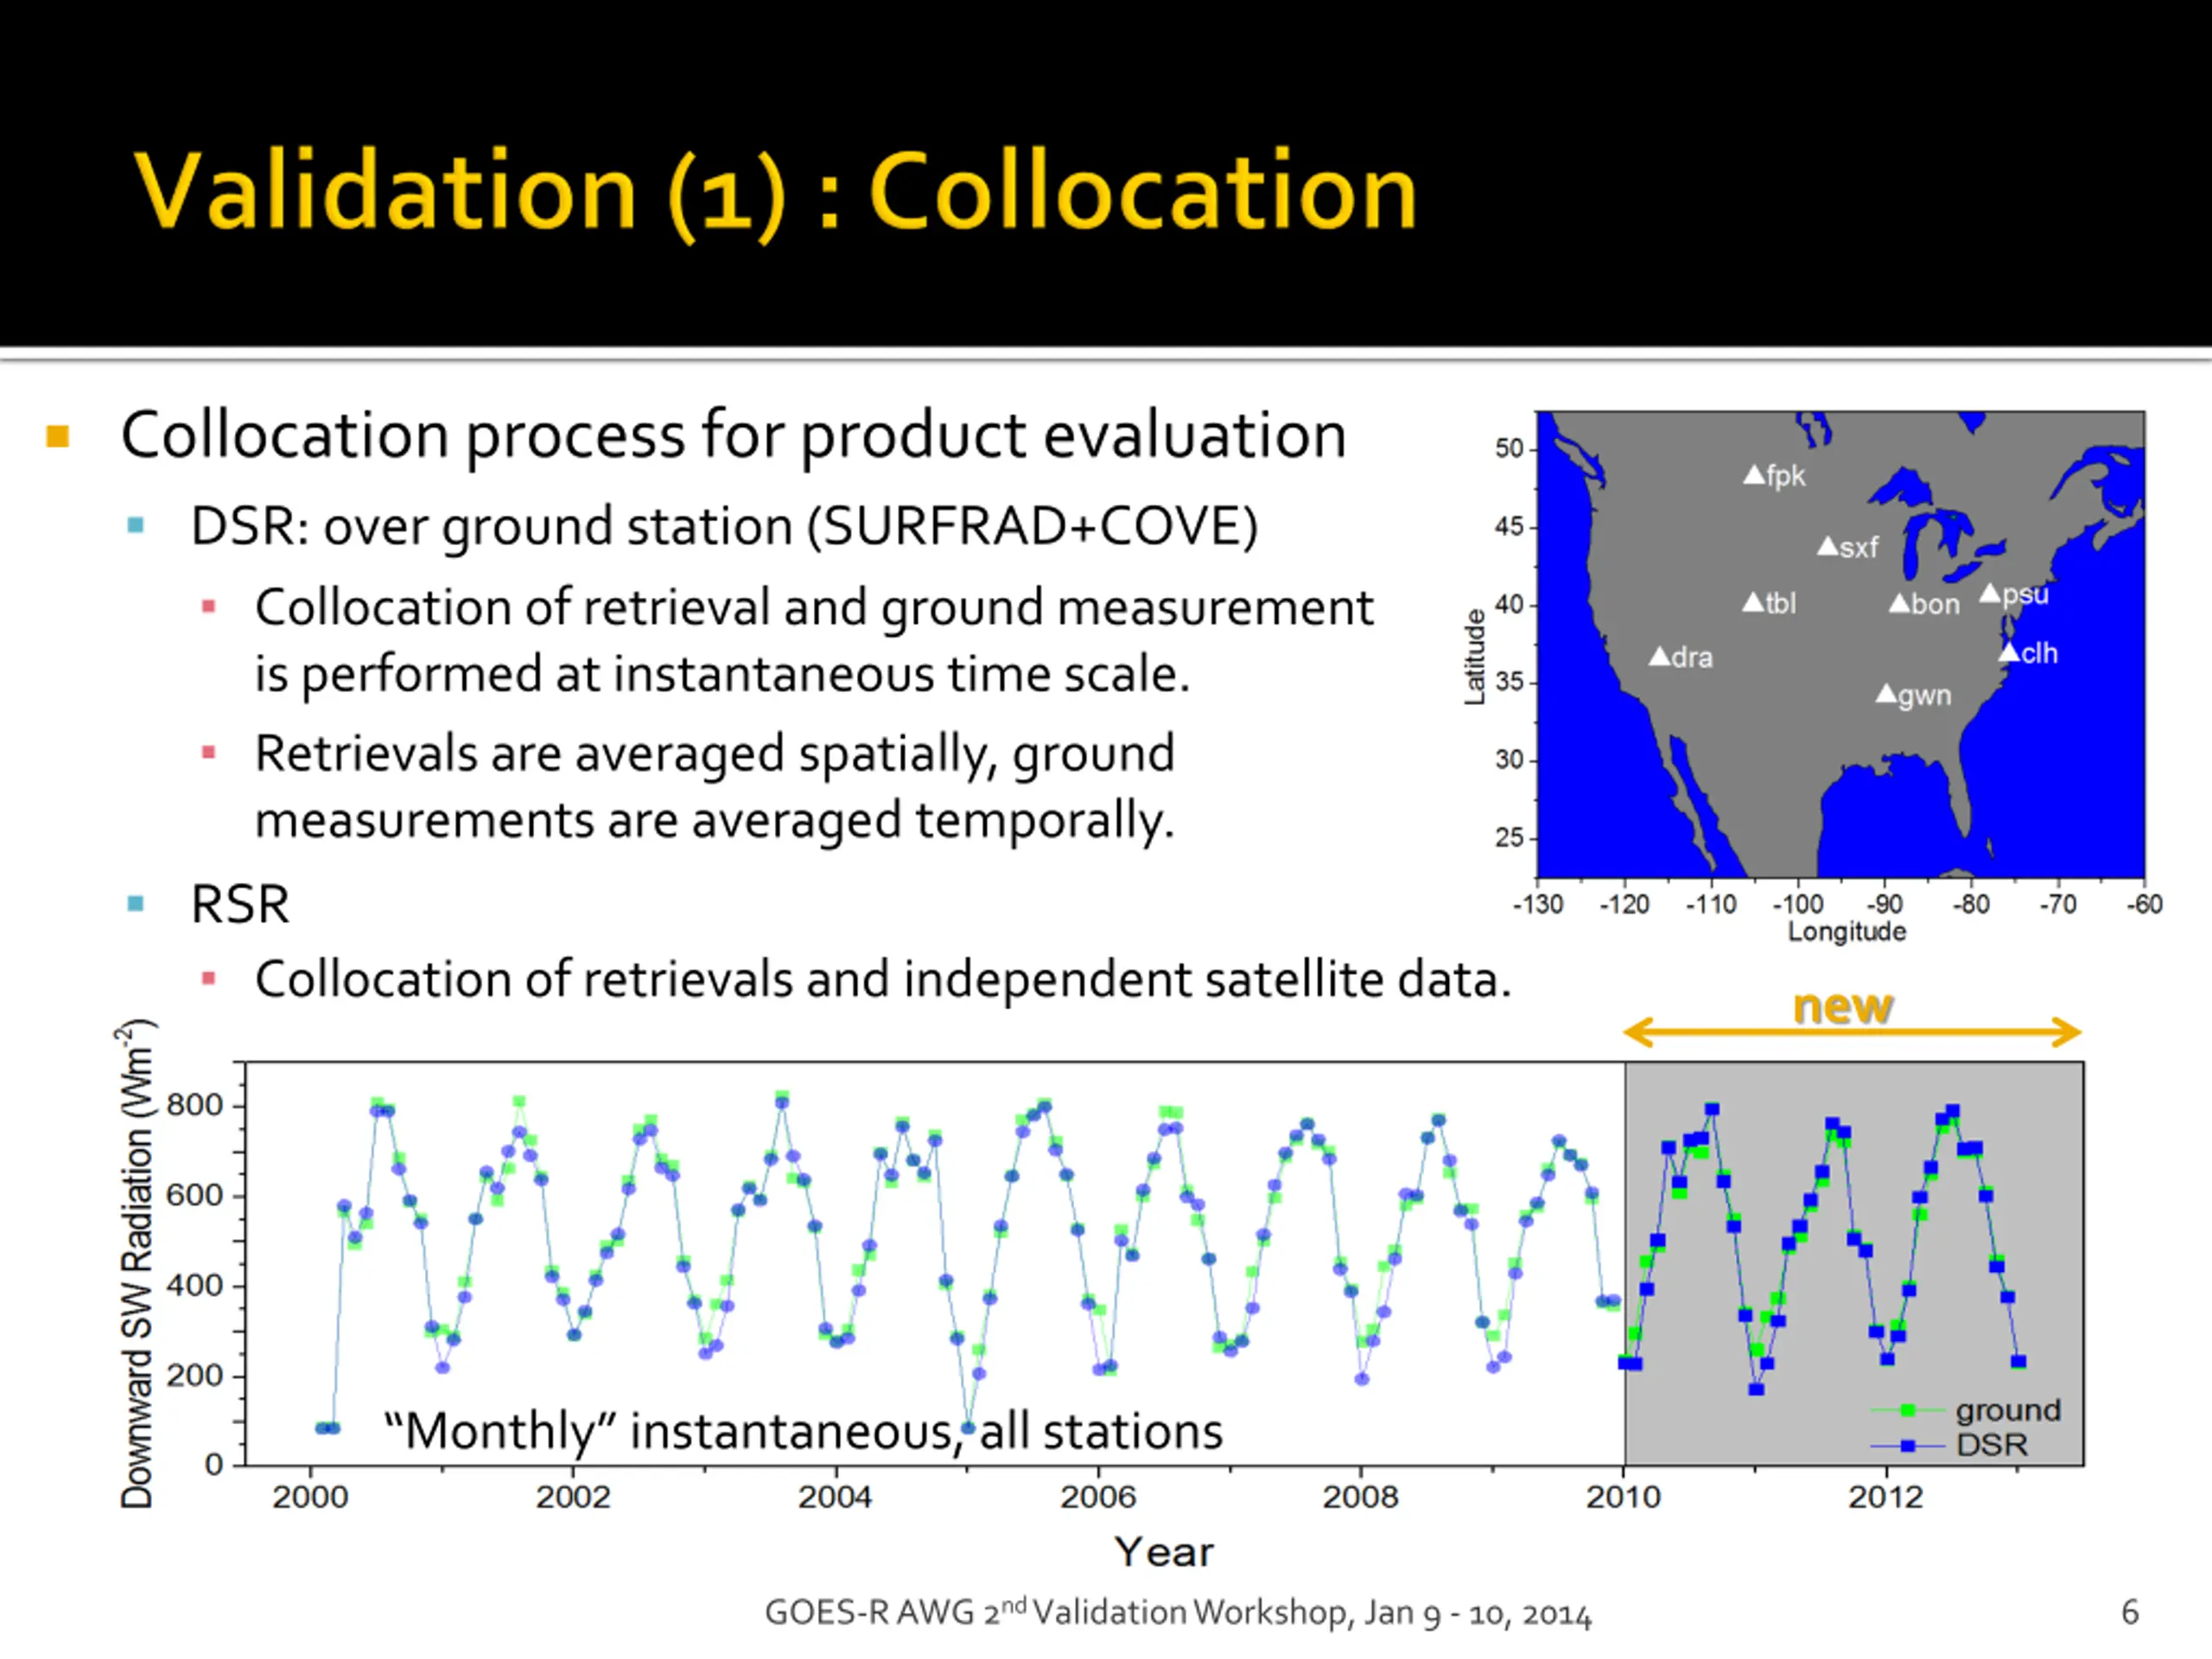Screen dimensions: 2212x1659
Task: Click the 'Year' axis title
Action: point(1164,1552)
